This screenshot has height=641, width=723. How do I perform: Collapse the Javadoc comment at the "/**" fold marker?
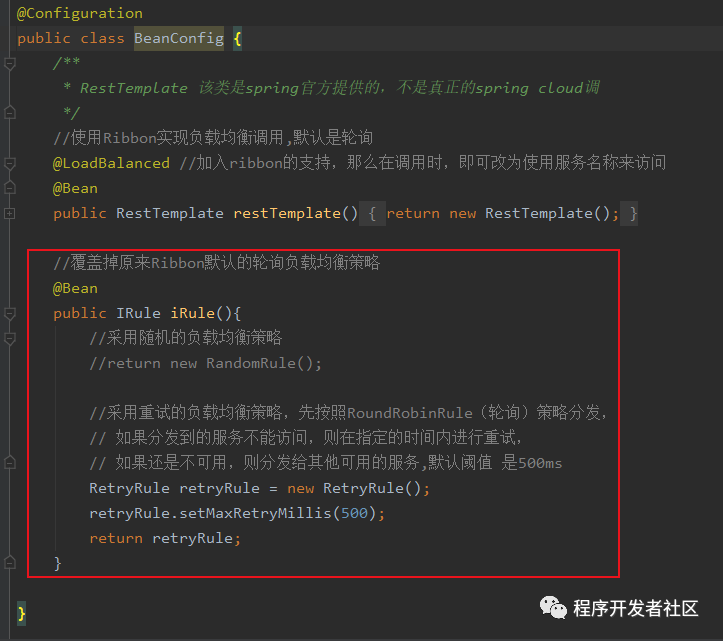click(10, 63)
